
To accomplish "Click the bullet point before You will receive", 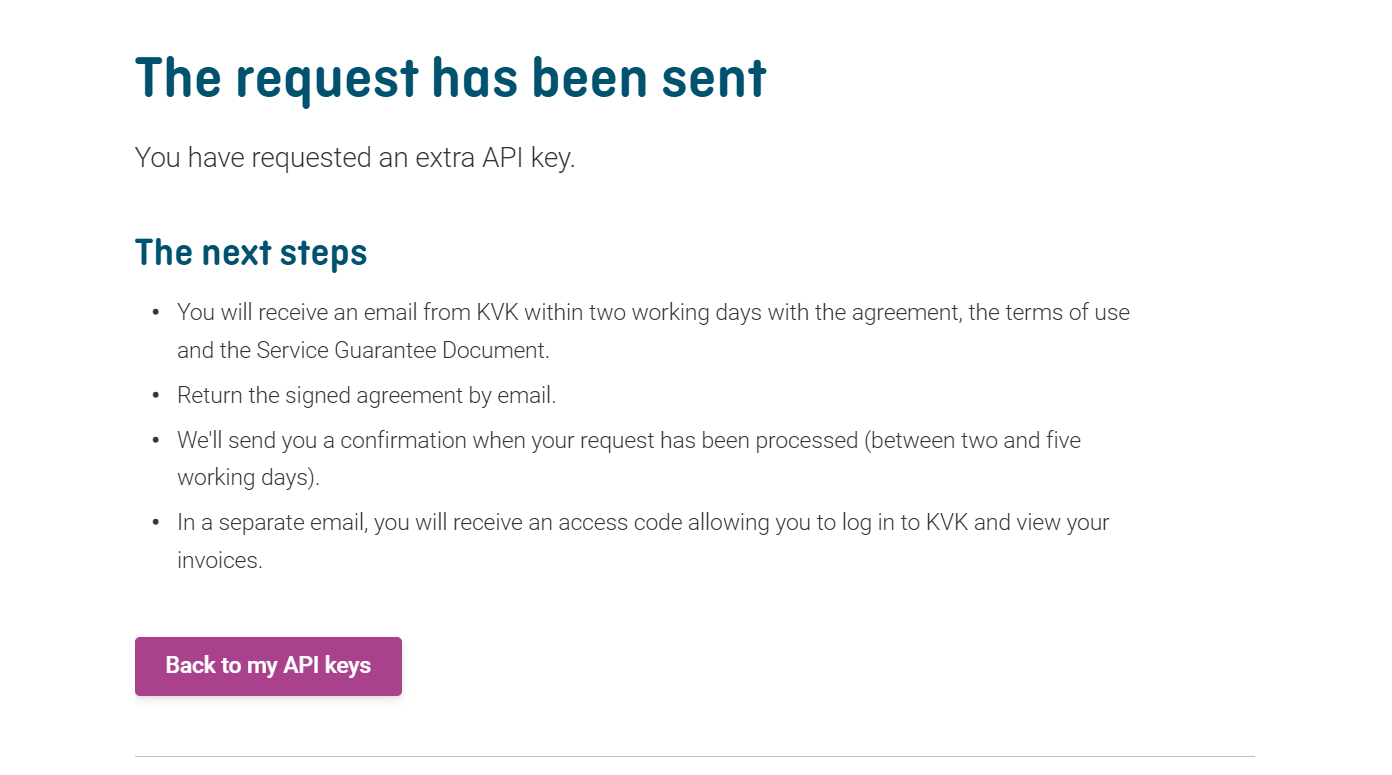I will pos(156,313).
